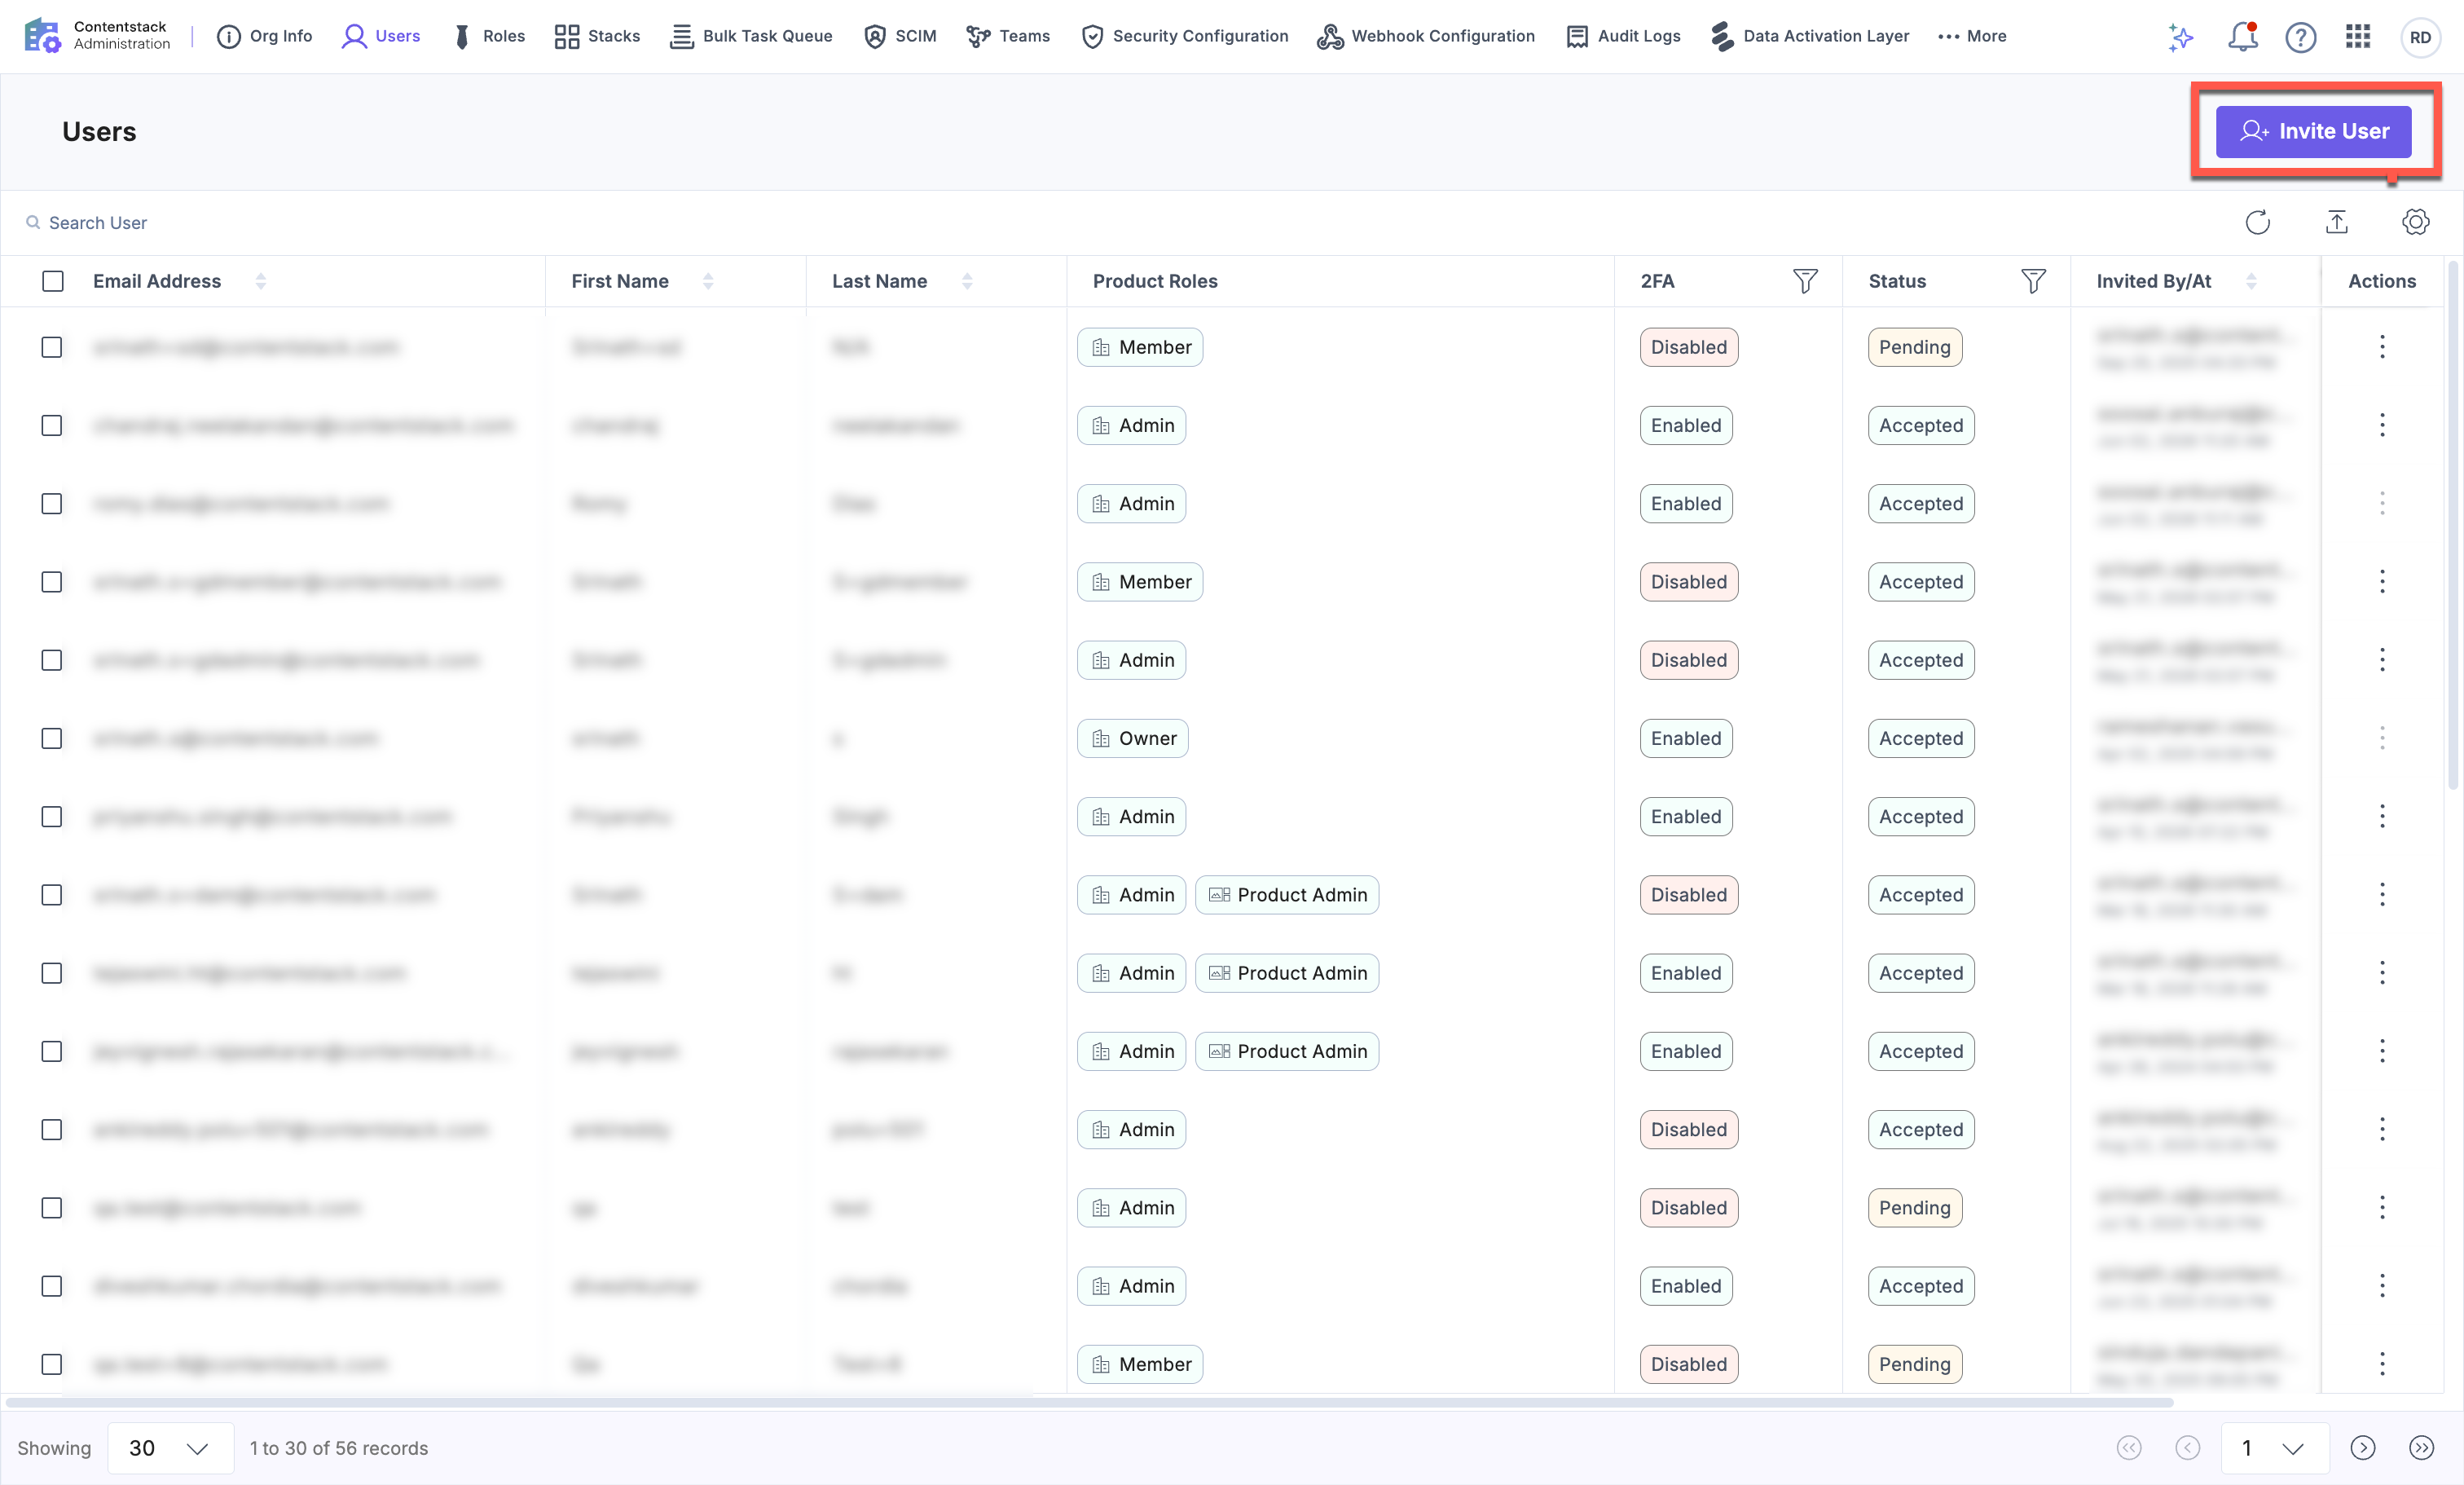Screen dimensions: 2464x1485
Task: Click the Contentstack Administration logo
Action: pyautogui.click(x=97, y=36)
